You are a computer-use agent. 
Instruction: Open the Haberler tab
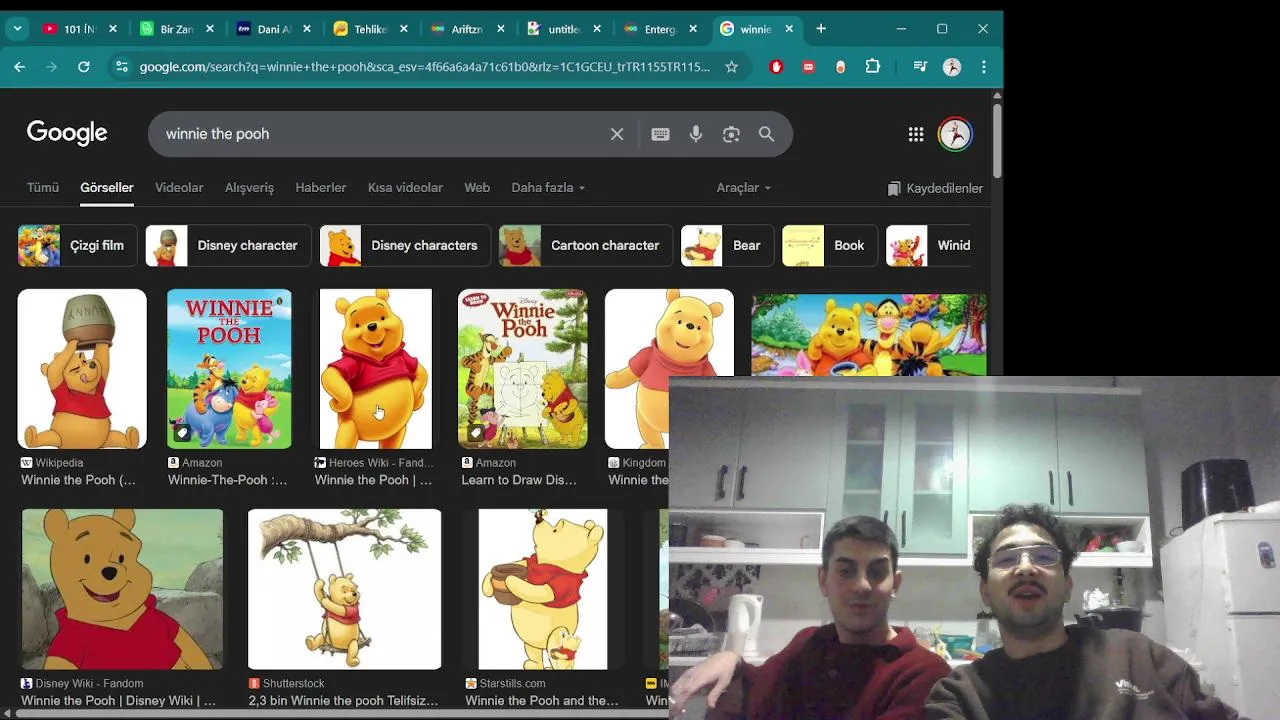click(x=321, y=188)
